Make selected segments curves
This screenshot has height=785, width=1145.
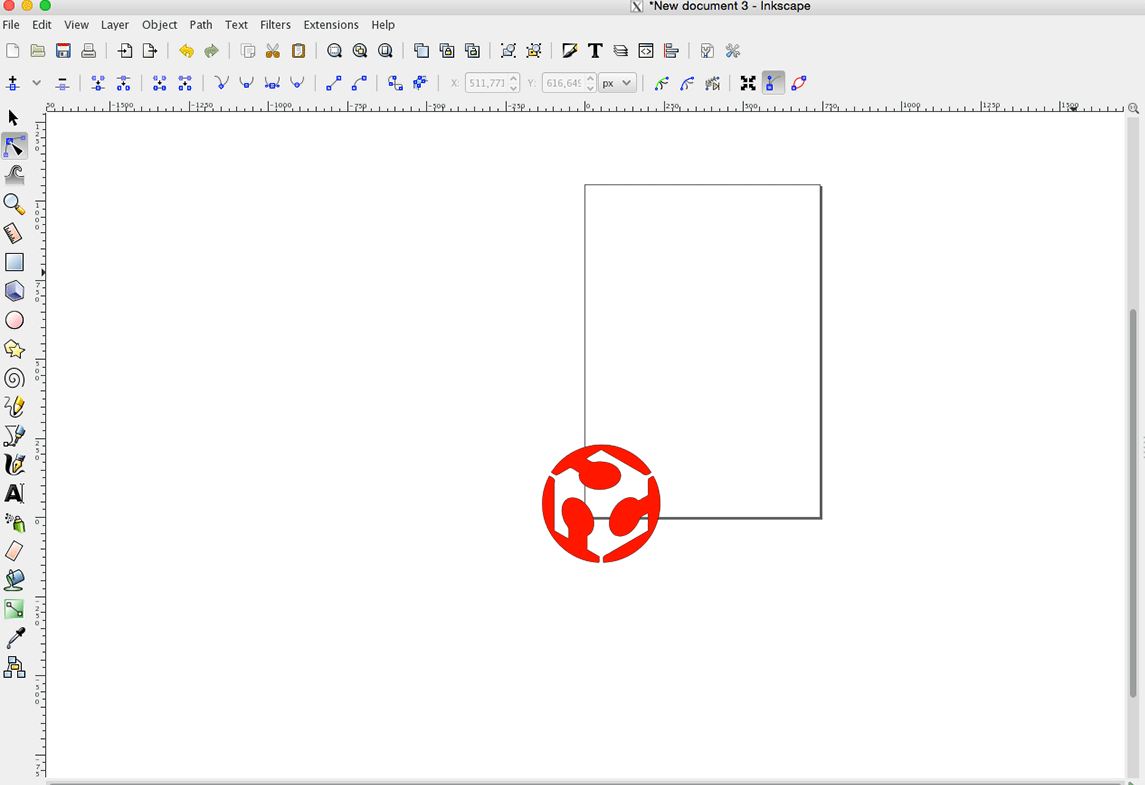pos(359,83)
